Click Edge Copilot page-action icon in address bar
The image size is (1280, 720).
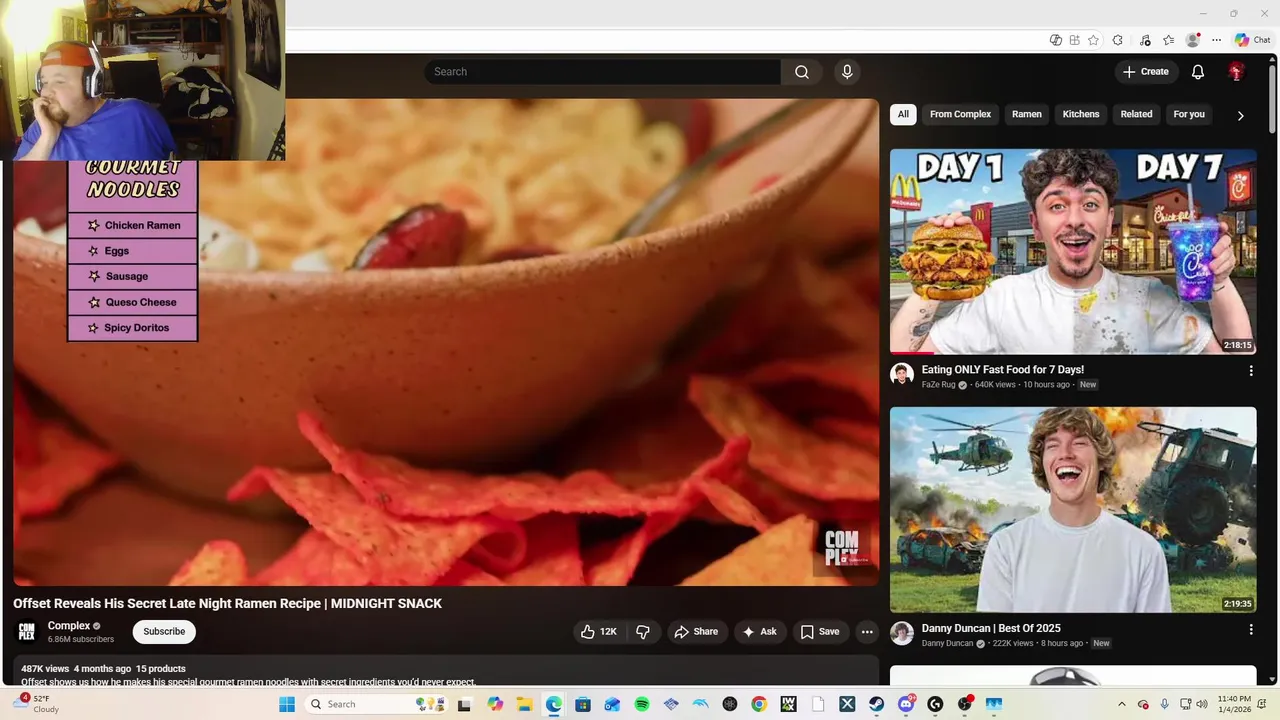click(1056, 40)
